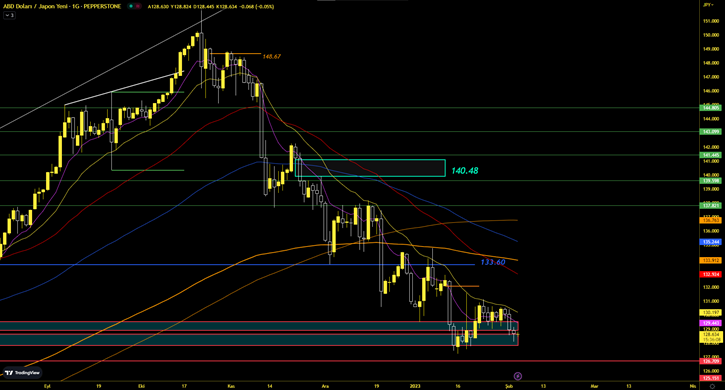Click the pink status dot beside the symbol title

[138, 6]
